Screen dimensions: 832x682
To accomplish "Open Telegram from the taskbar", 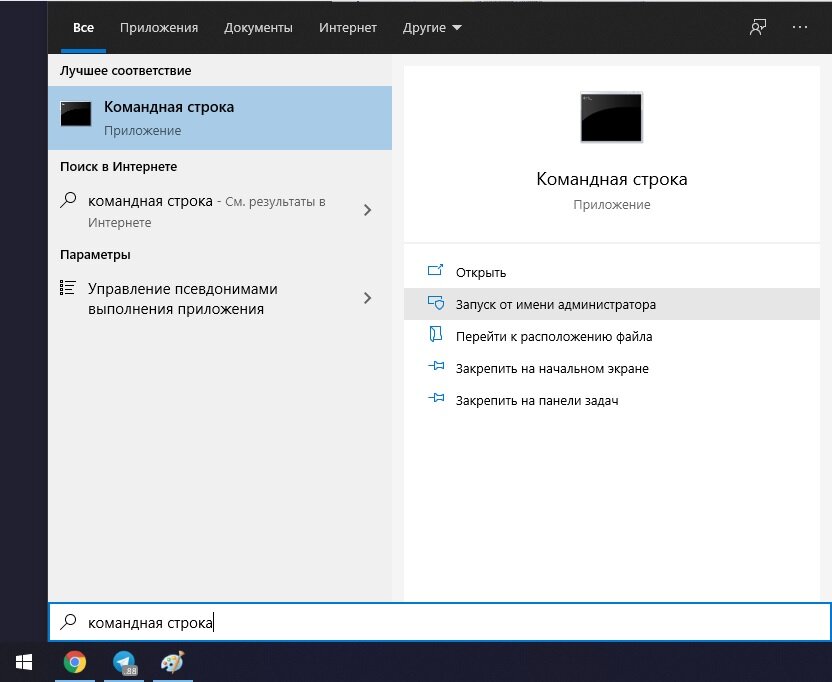I will click(124, 662).
